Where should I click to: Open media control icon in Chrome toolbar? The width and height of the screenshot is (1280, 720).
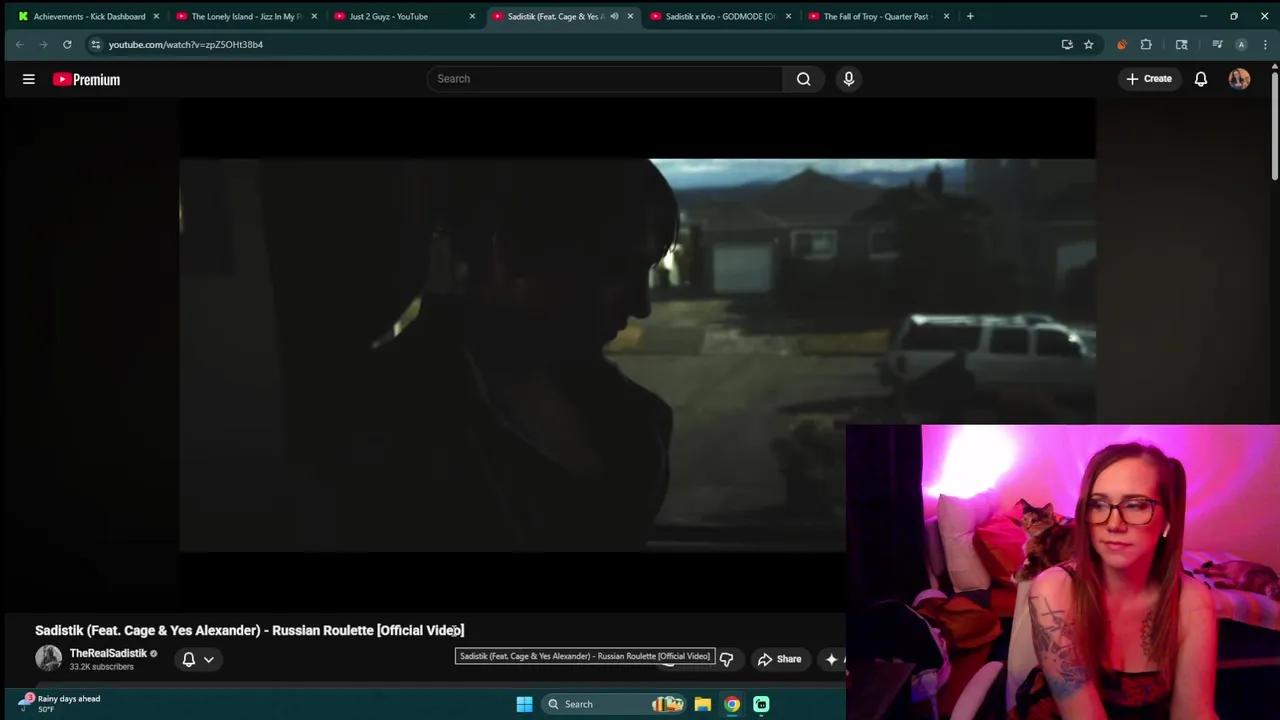coord(1217,44)
